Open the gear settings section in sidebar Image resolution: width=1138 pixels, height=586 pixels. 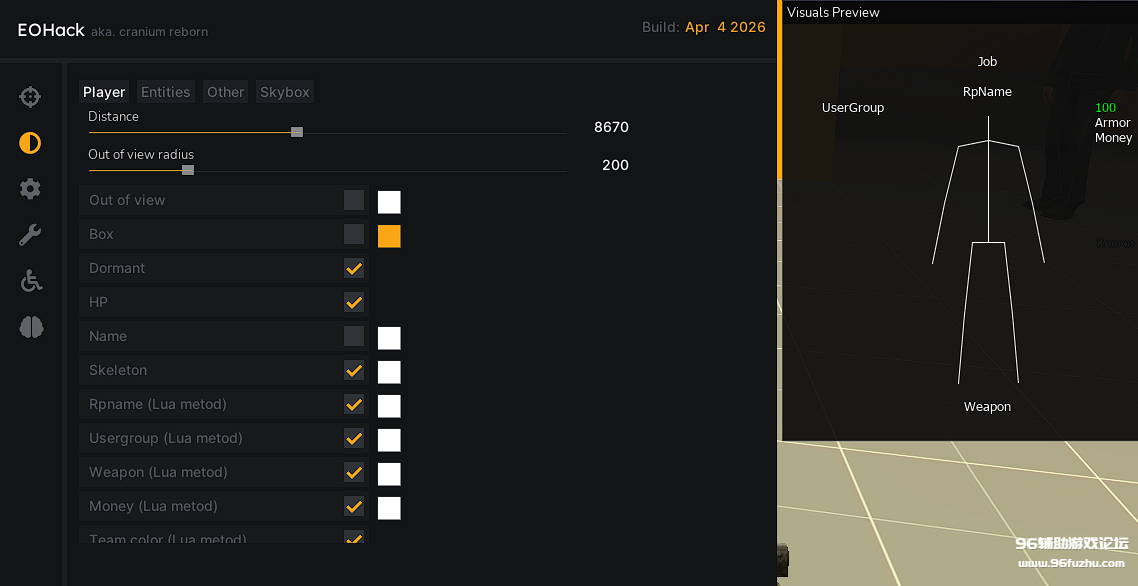(x=30, y=189)
